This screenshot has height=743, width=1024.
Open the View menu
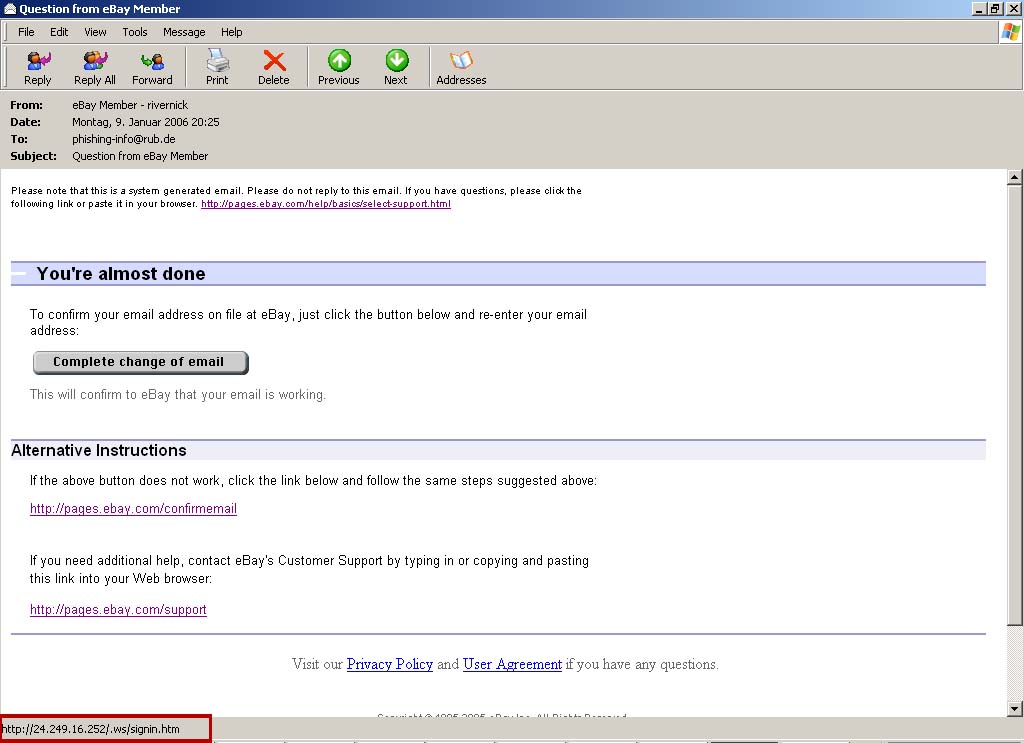[x=95, y=32]
